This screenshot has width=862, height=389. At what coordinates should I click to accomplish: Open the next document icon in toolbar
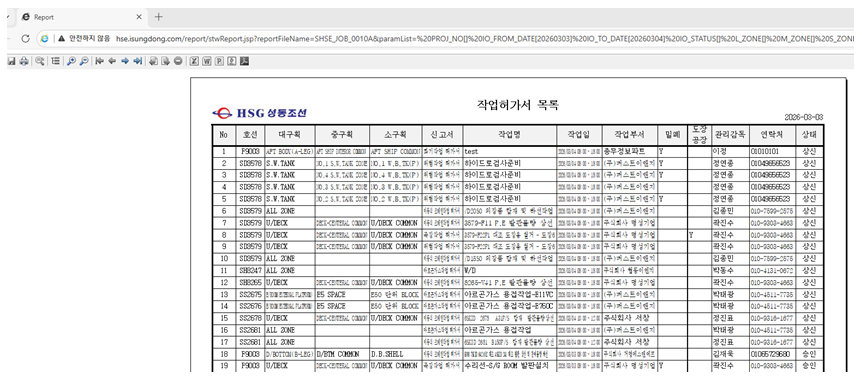(165, 61)
